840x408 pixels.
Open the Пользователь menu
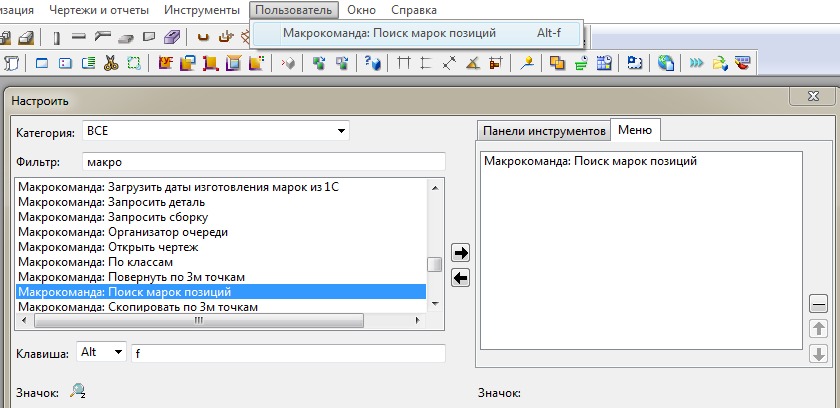point(294,10)
